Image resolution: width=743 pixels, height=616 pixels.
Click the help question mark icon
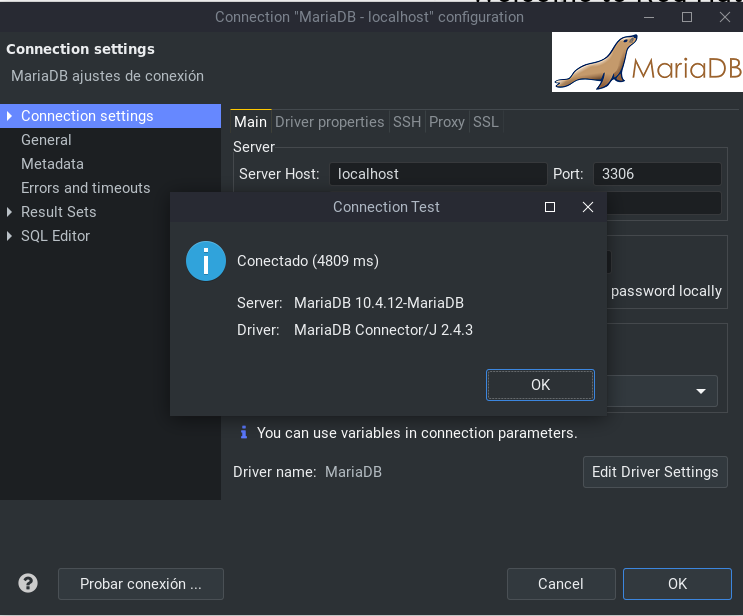click(x=28, y=583)
